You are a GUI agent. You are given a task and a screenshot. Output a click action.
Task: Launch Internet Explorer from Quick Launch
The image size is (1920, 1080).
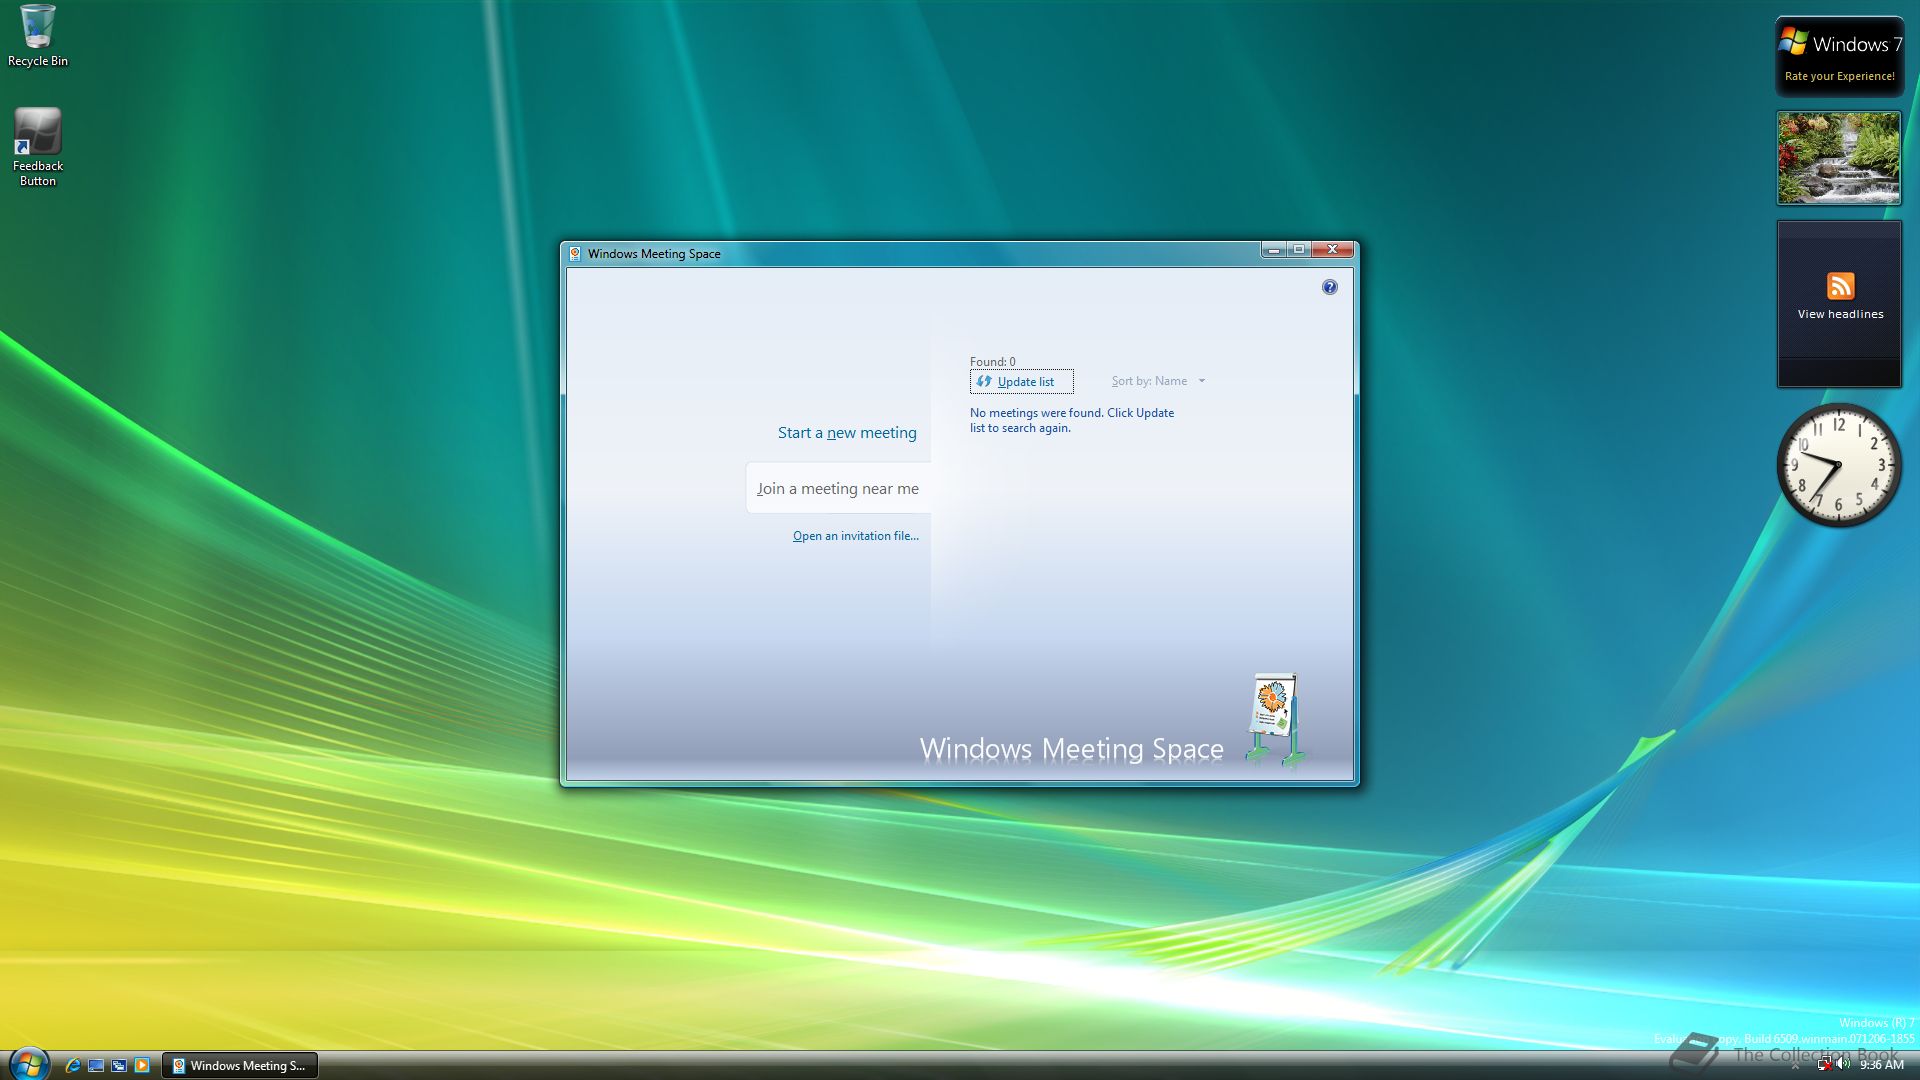[x=73, y=1065]
